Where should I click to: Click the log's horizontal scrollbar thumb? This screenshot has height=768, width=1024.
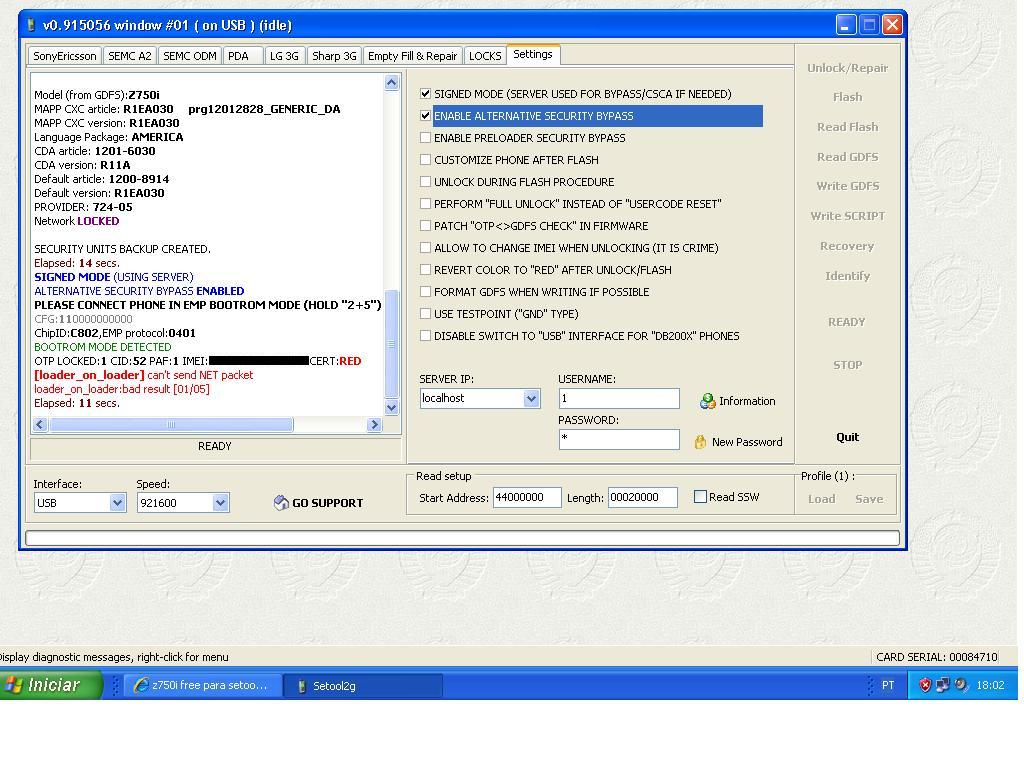(x=171, y=424)
